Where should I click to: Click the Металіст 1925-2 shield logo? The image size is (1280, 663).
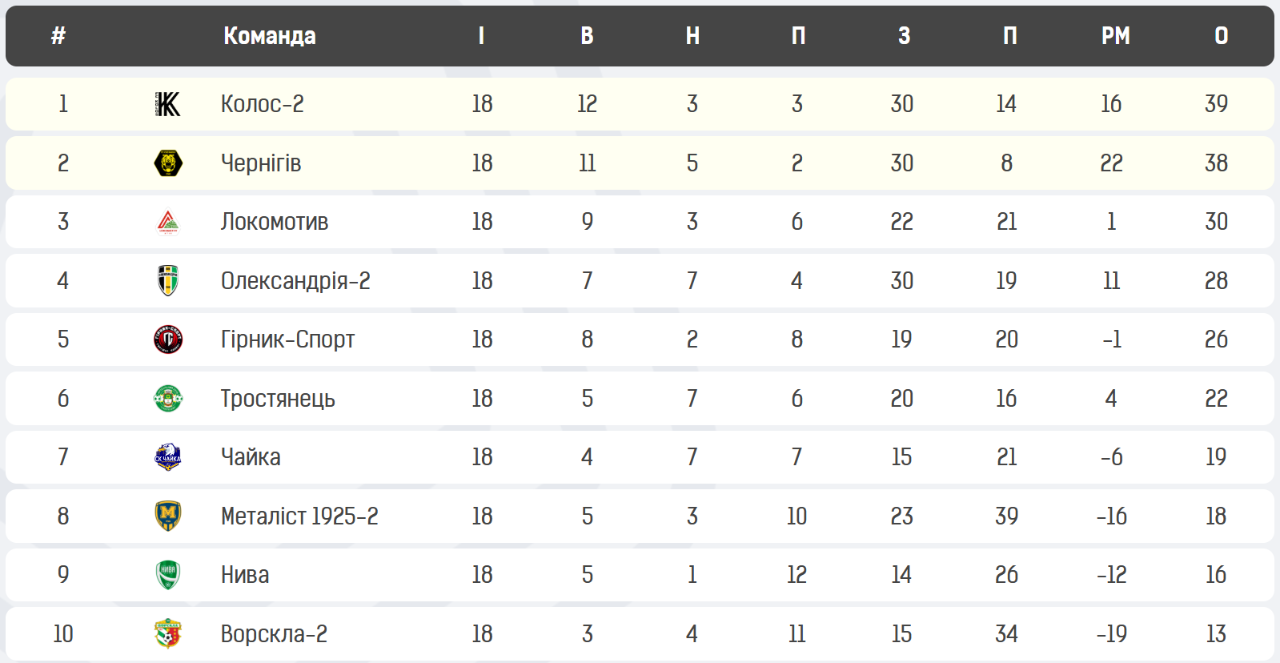[x=168, y=516]
